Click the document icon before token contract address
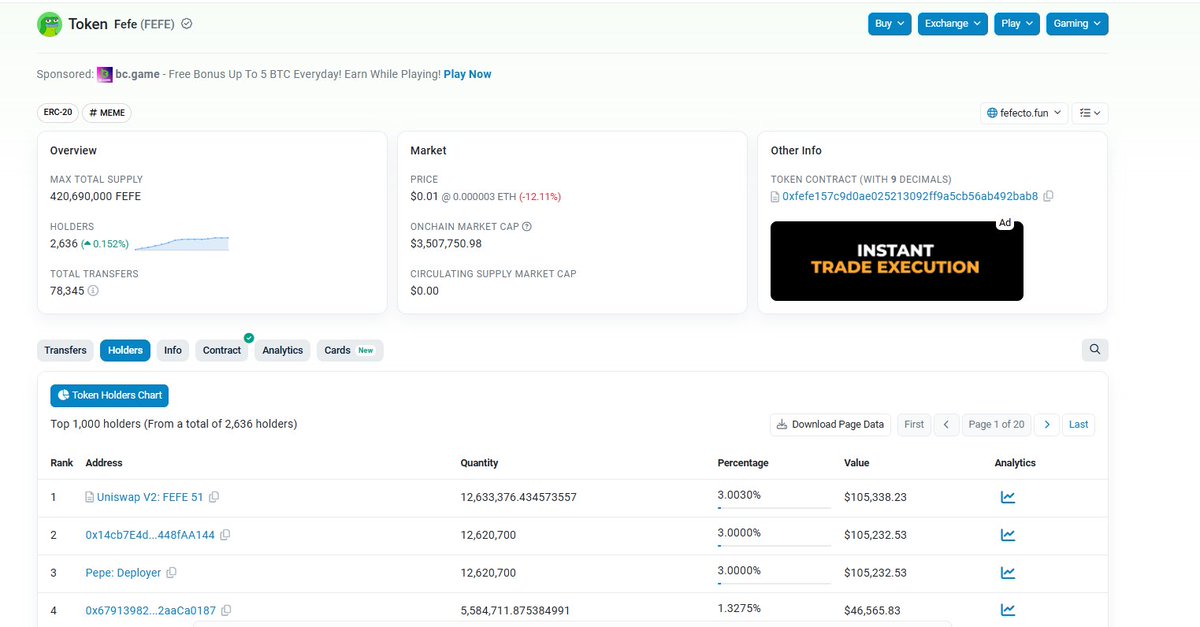Image resolution: width=1200 pixels, height=627 pixels. [x=775, y=197]
